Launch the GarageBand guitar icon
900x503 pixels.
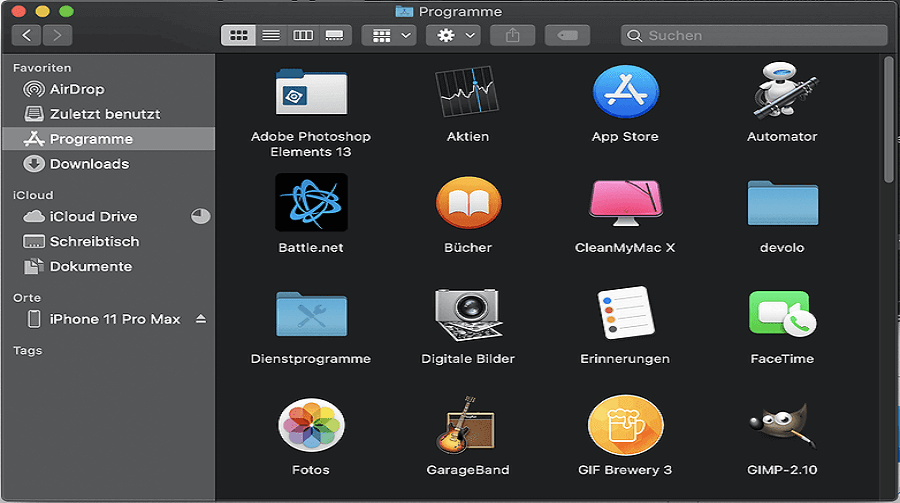pyautogui.click(x=465, y=425)
